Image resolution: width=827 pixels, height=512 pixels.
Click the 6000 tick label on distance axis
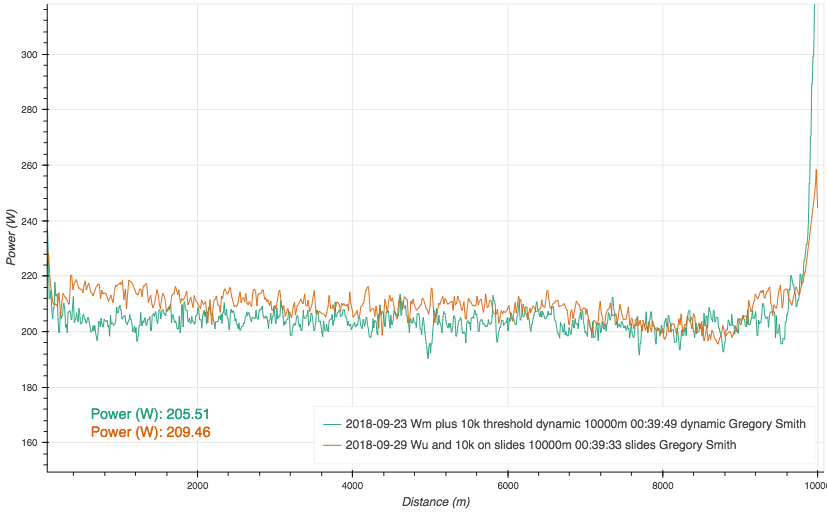(x=507, y=484)
